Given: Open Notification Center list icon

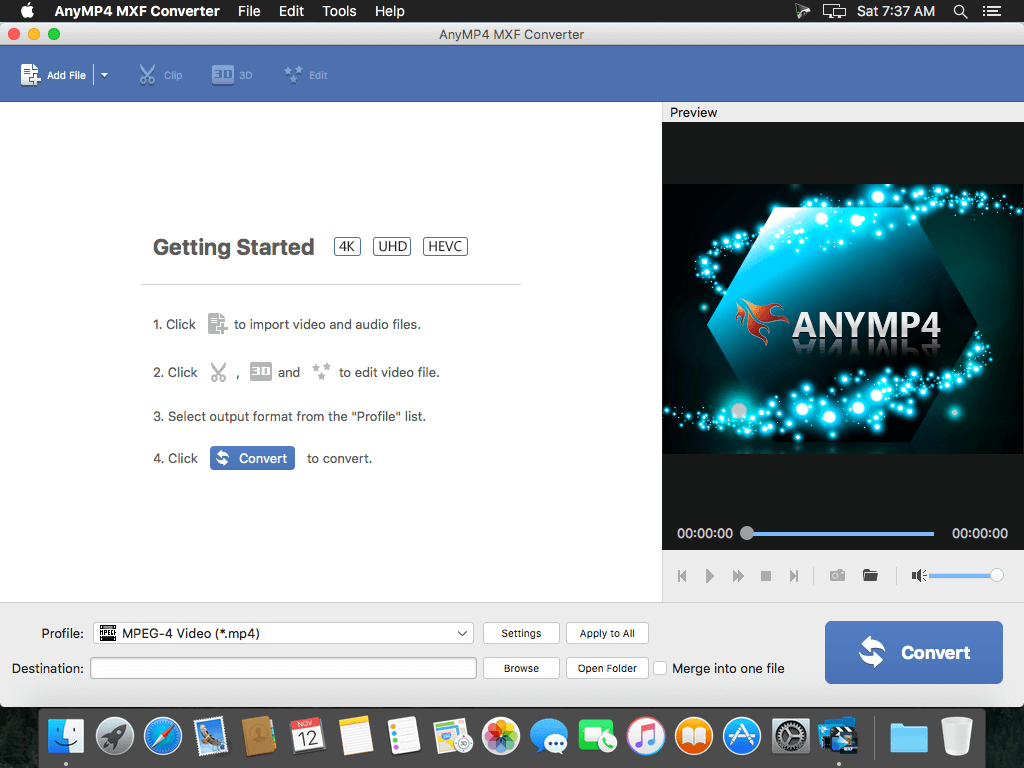Looking at the screenshot, I should coord(991,11).
